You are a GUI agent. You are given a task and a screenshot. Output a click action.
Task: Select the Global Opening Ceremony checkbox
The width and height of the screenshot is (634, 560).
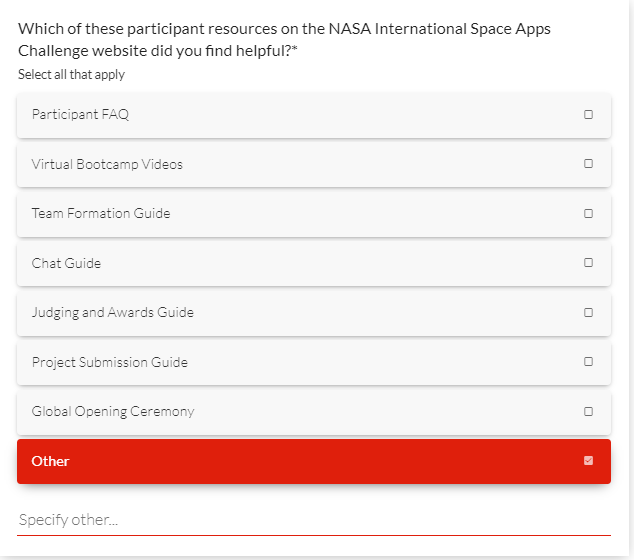click(x=588, y=412)
